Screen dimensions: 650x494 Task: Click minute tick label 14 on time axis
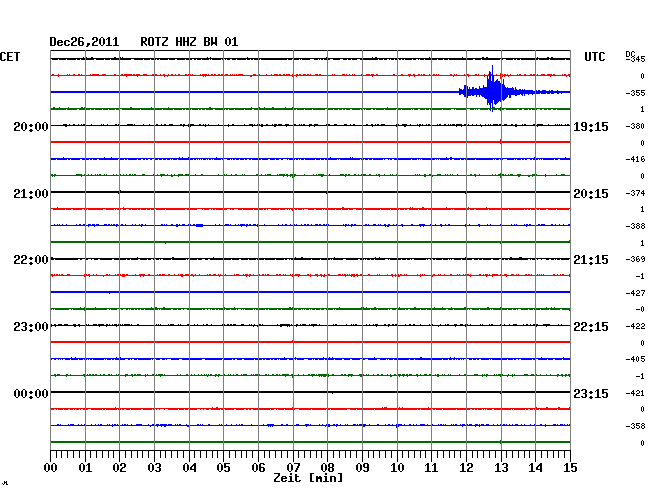pos(535,468)
